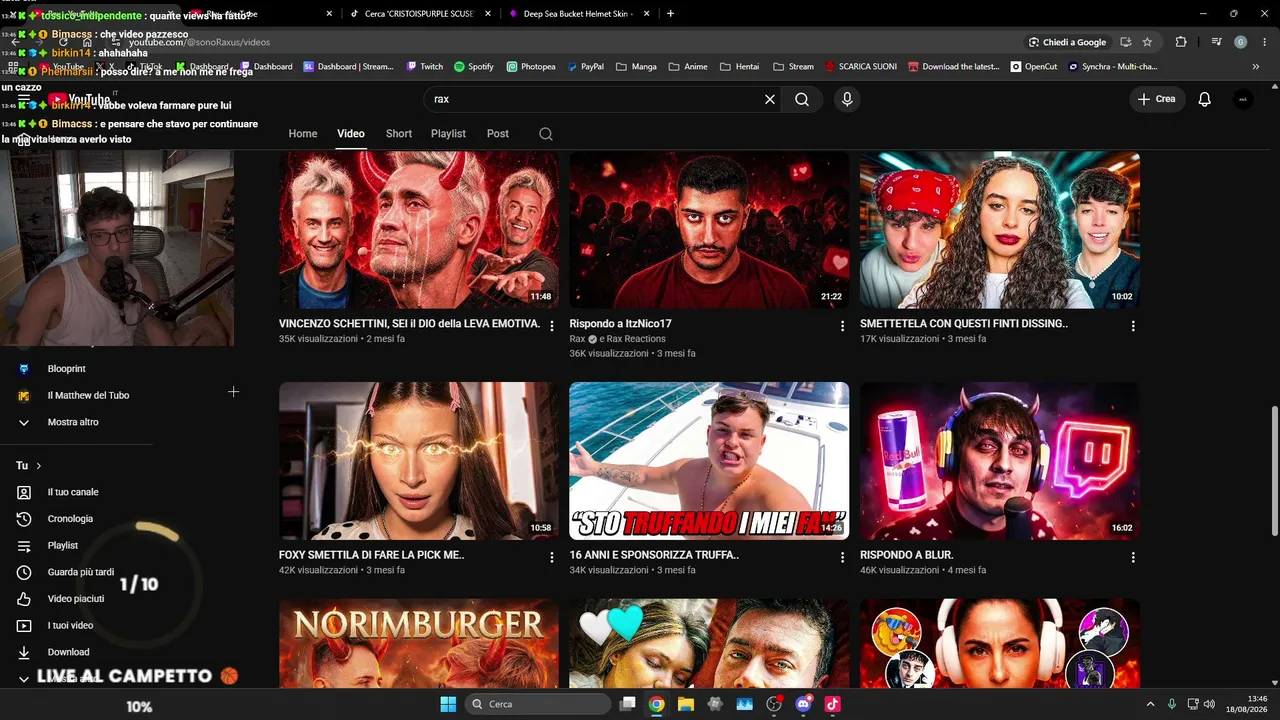Click the 16 ANNI E SPONSORIZZA TRUFFA title
The image size is (1280, 720).
(654, 555)
